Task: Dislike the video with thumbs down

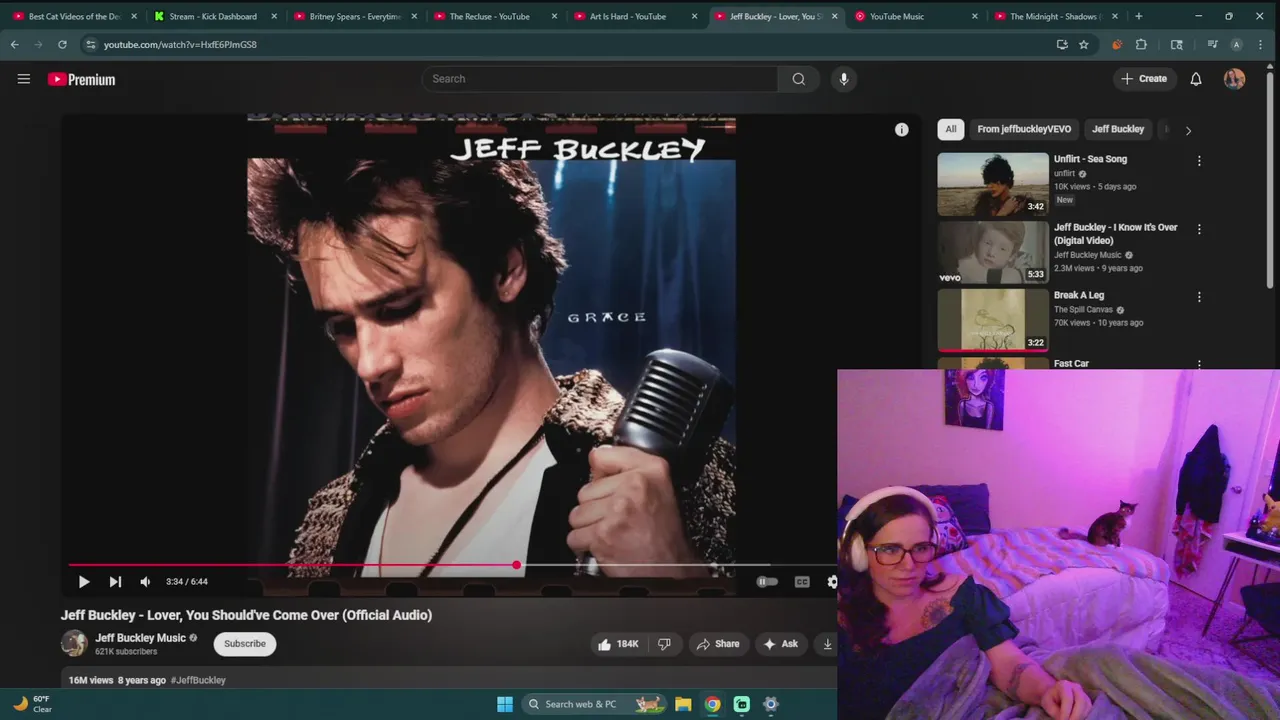Action: (664, 644)
